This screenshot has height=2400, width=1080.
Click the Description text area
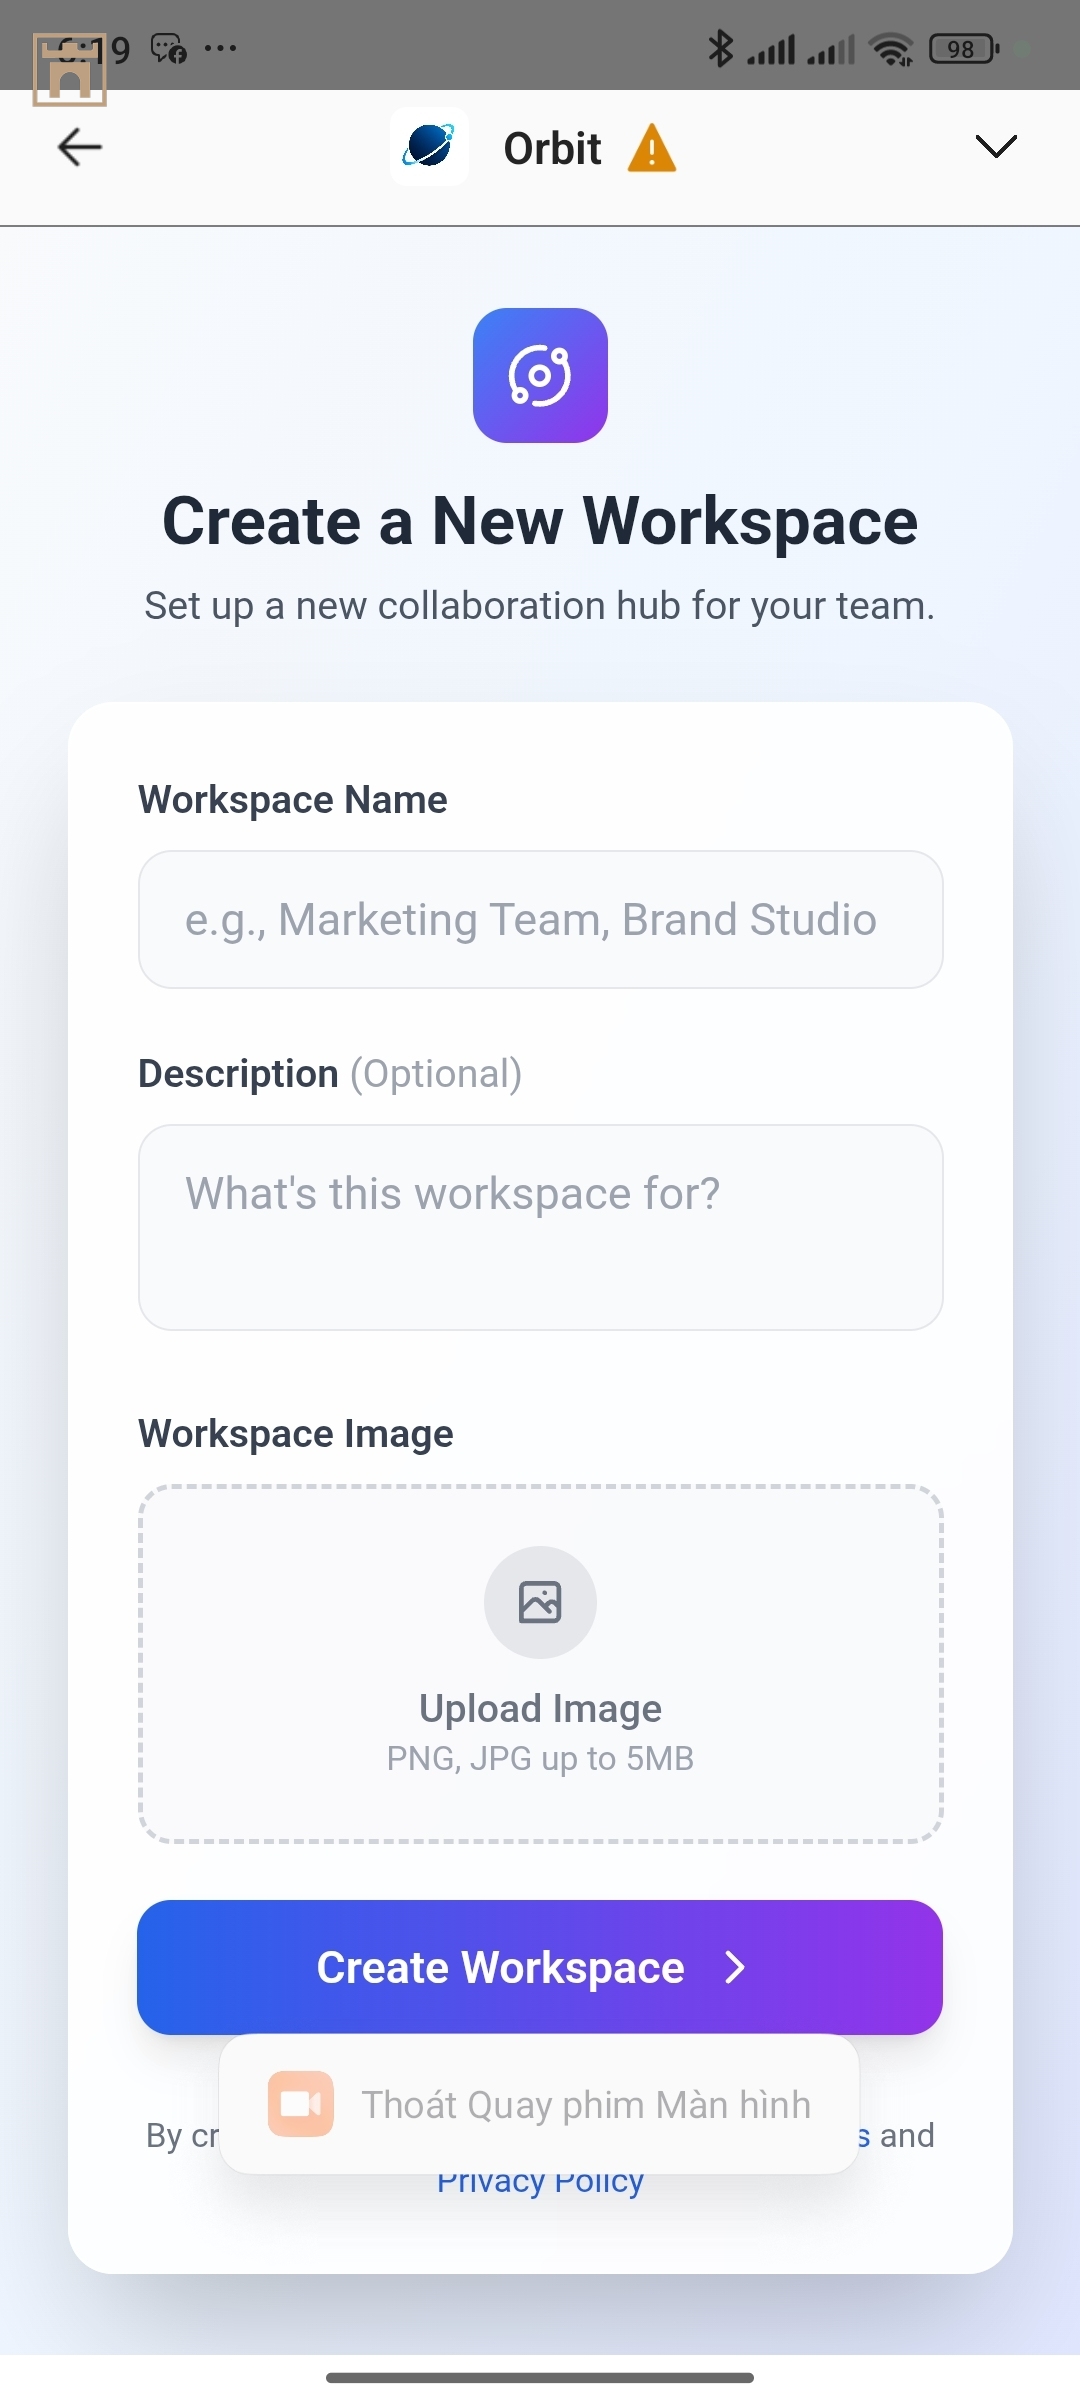click(540, 1227)
